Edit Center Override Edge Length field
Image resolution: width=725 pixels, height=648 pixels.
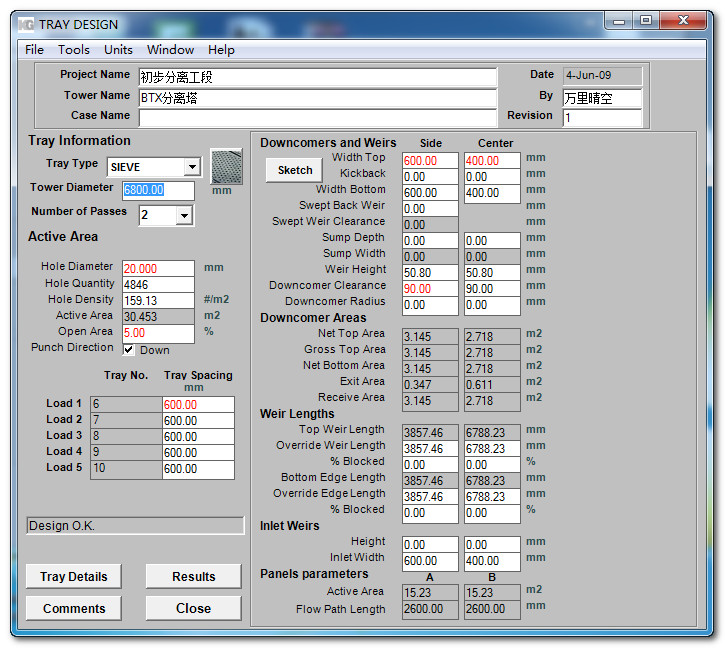click(492, 497)
